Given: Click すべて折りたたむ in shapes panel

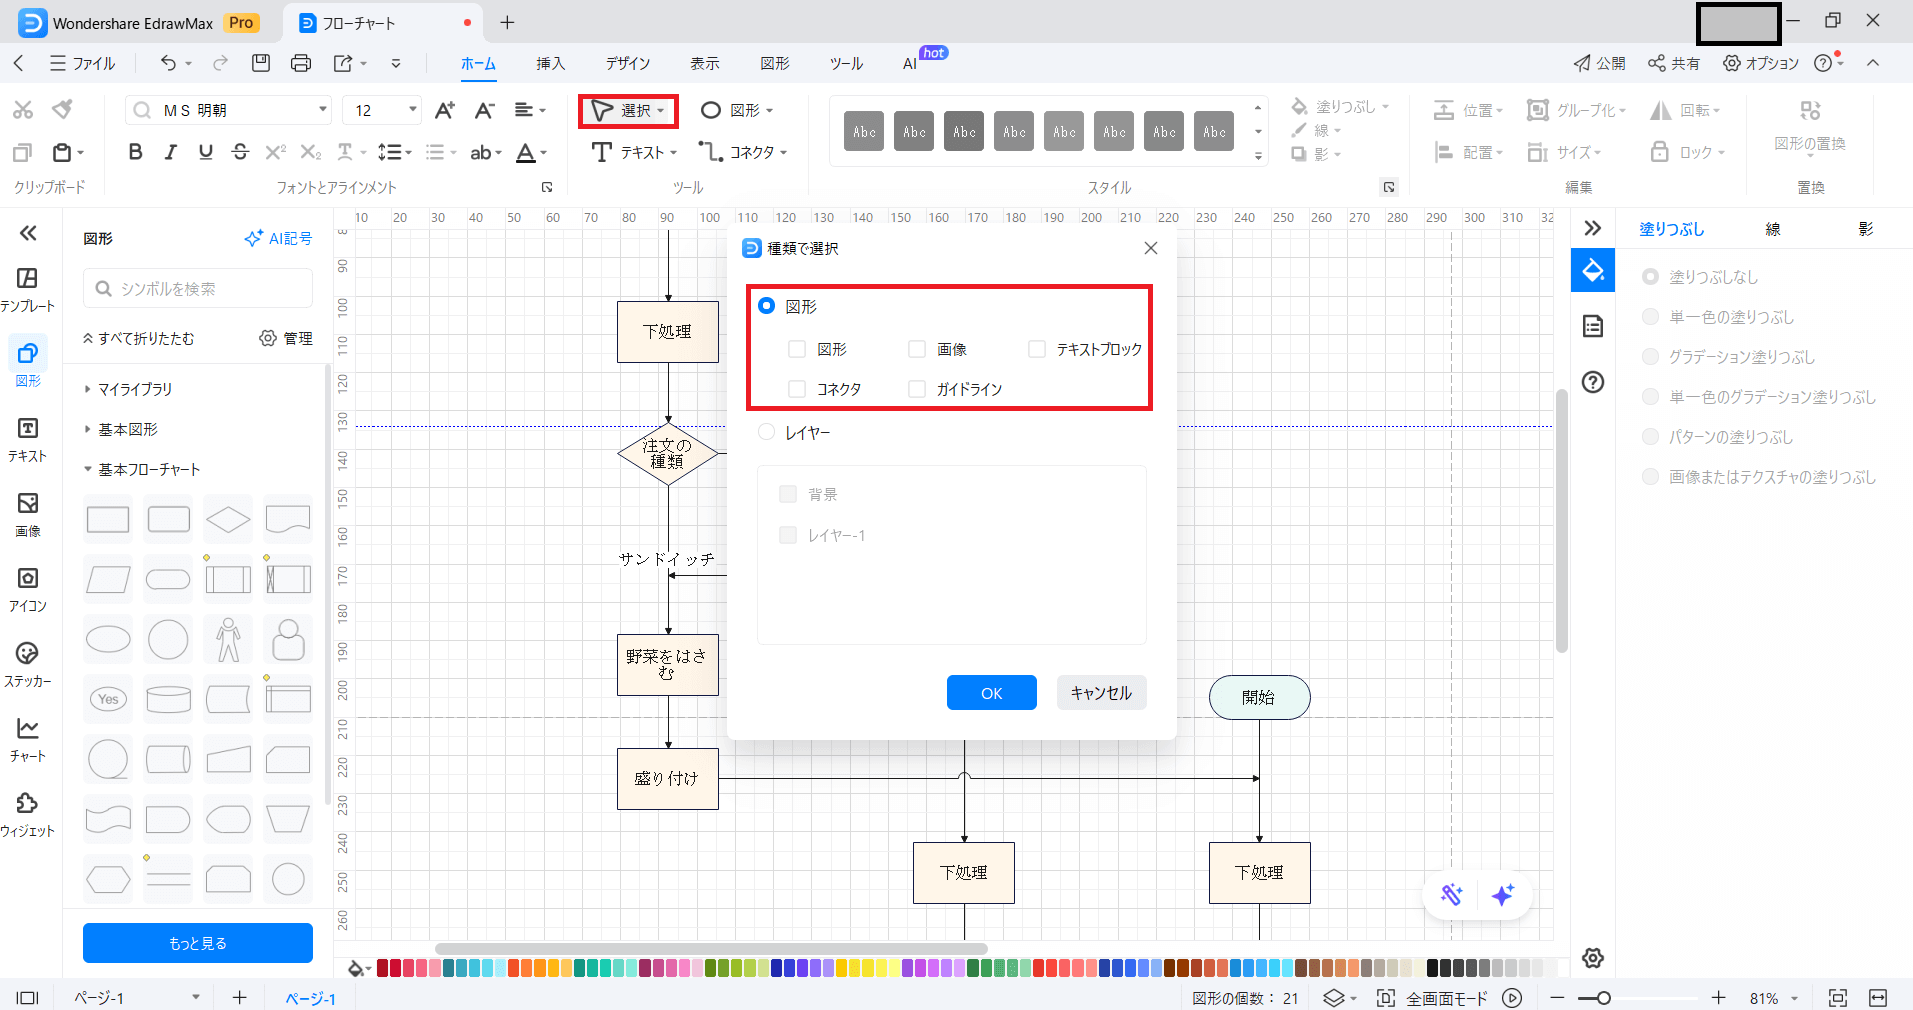Looking at the screenshot, I should [138, 338].
